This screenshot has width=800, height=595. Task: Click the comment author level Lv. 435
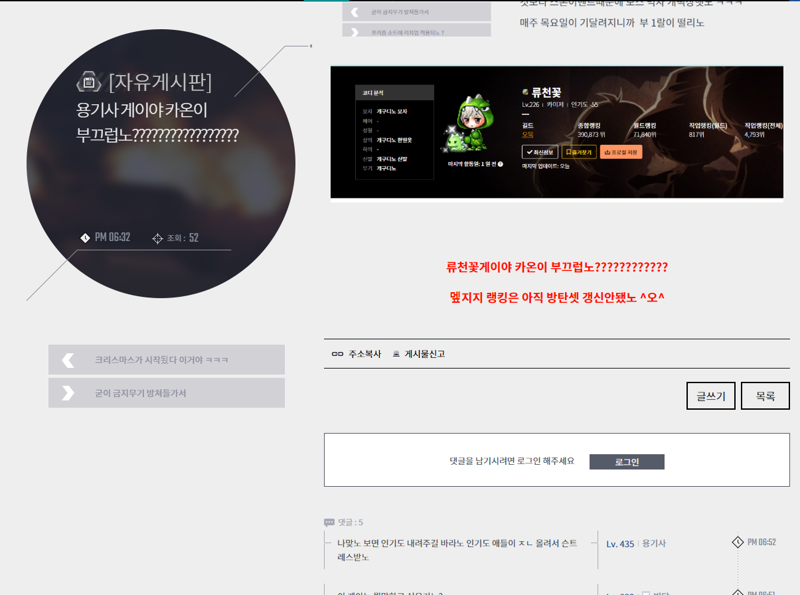point(620,544)
